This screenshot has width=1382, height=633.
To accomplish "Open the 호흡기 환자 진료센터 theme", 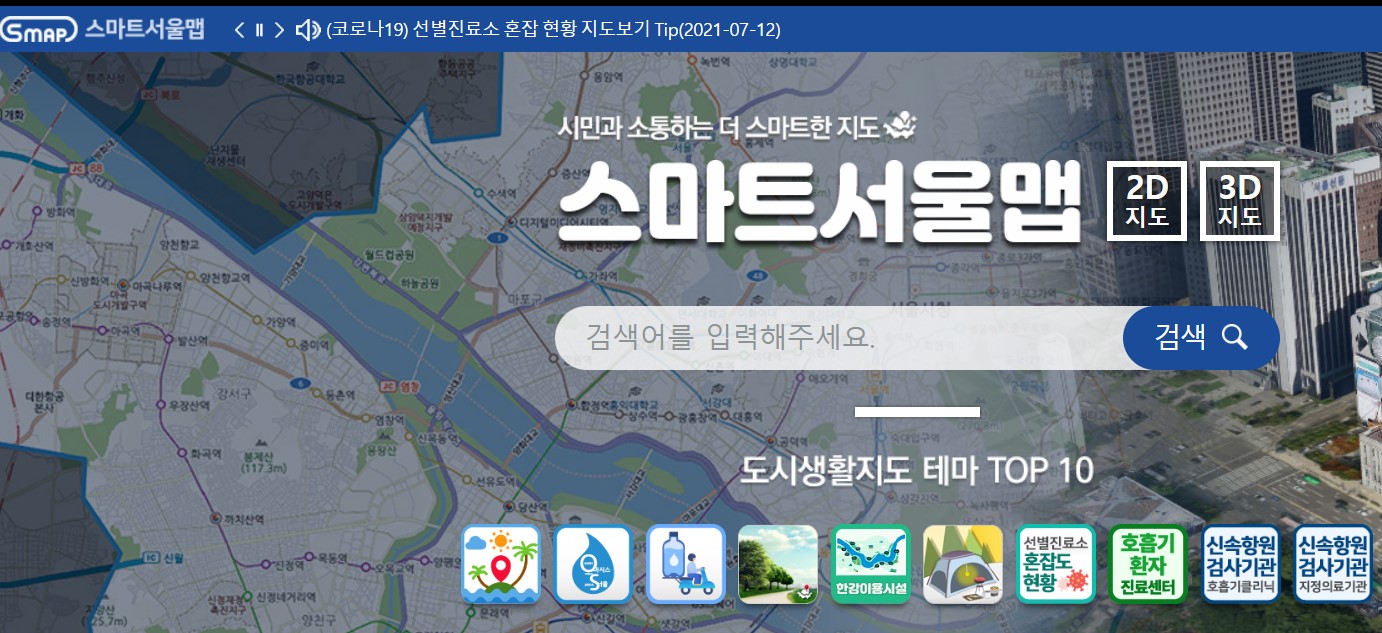I will pyautogui.click(x=1148, y=564).
